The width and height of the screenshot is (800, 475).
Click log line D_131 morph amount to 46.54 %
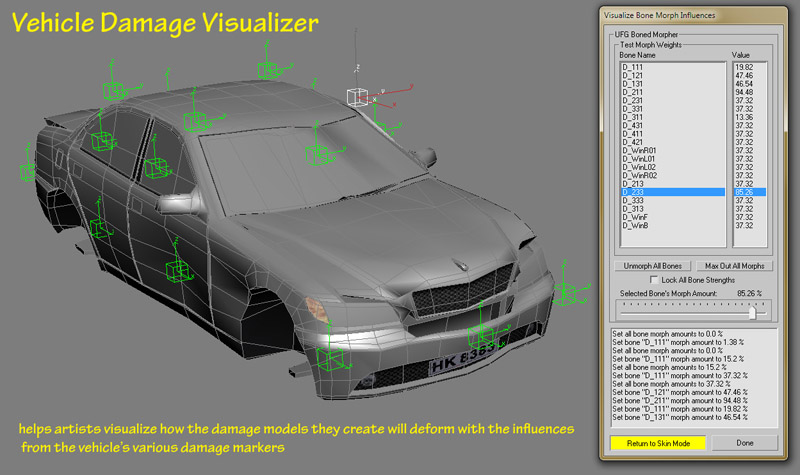[x=680, y=417]
